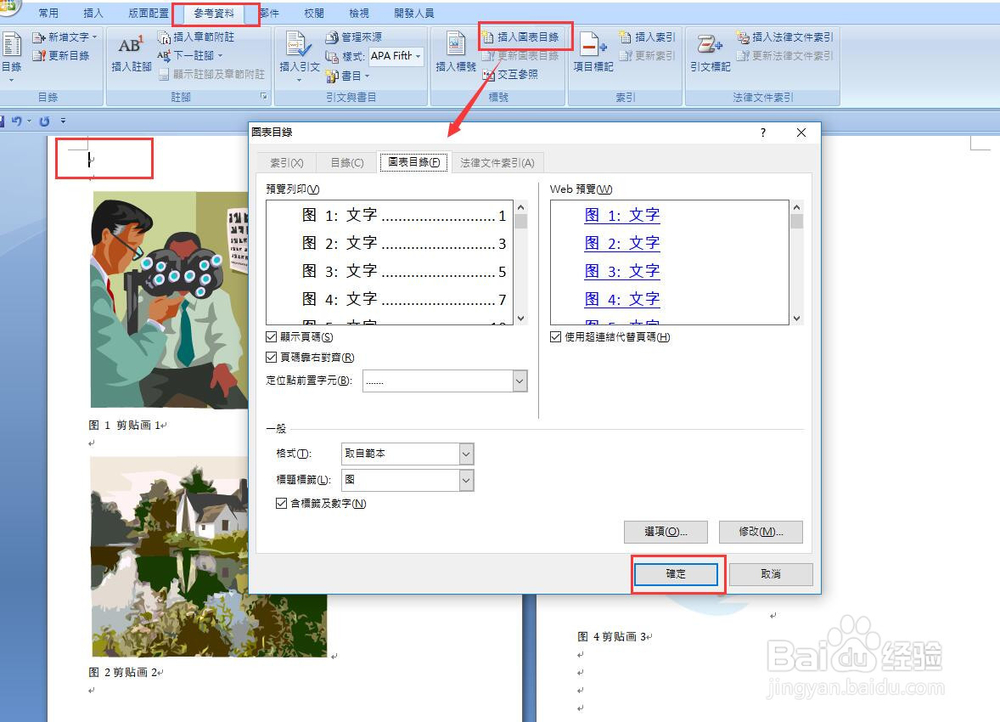The height and width of the screenshot is (722, 1000).
Task: Open the 插入引文 dropdown arrow
Action: pyautogui.click(x=299, y=80)
